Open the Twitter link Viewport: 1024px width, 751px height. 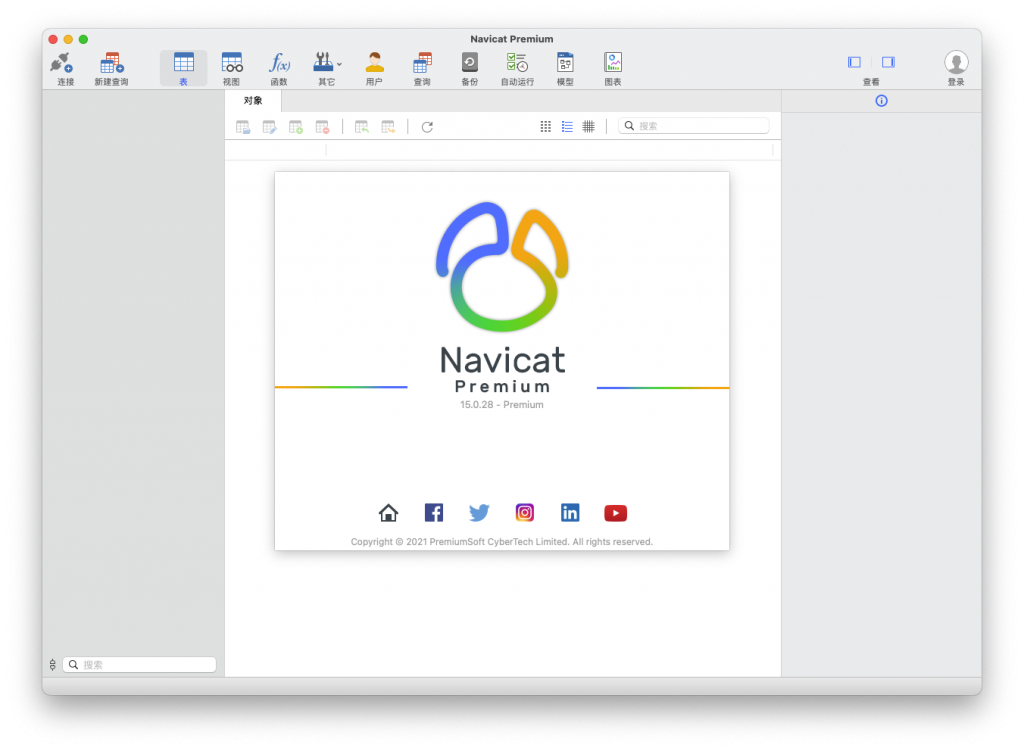click(x=479, y=513)
